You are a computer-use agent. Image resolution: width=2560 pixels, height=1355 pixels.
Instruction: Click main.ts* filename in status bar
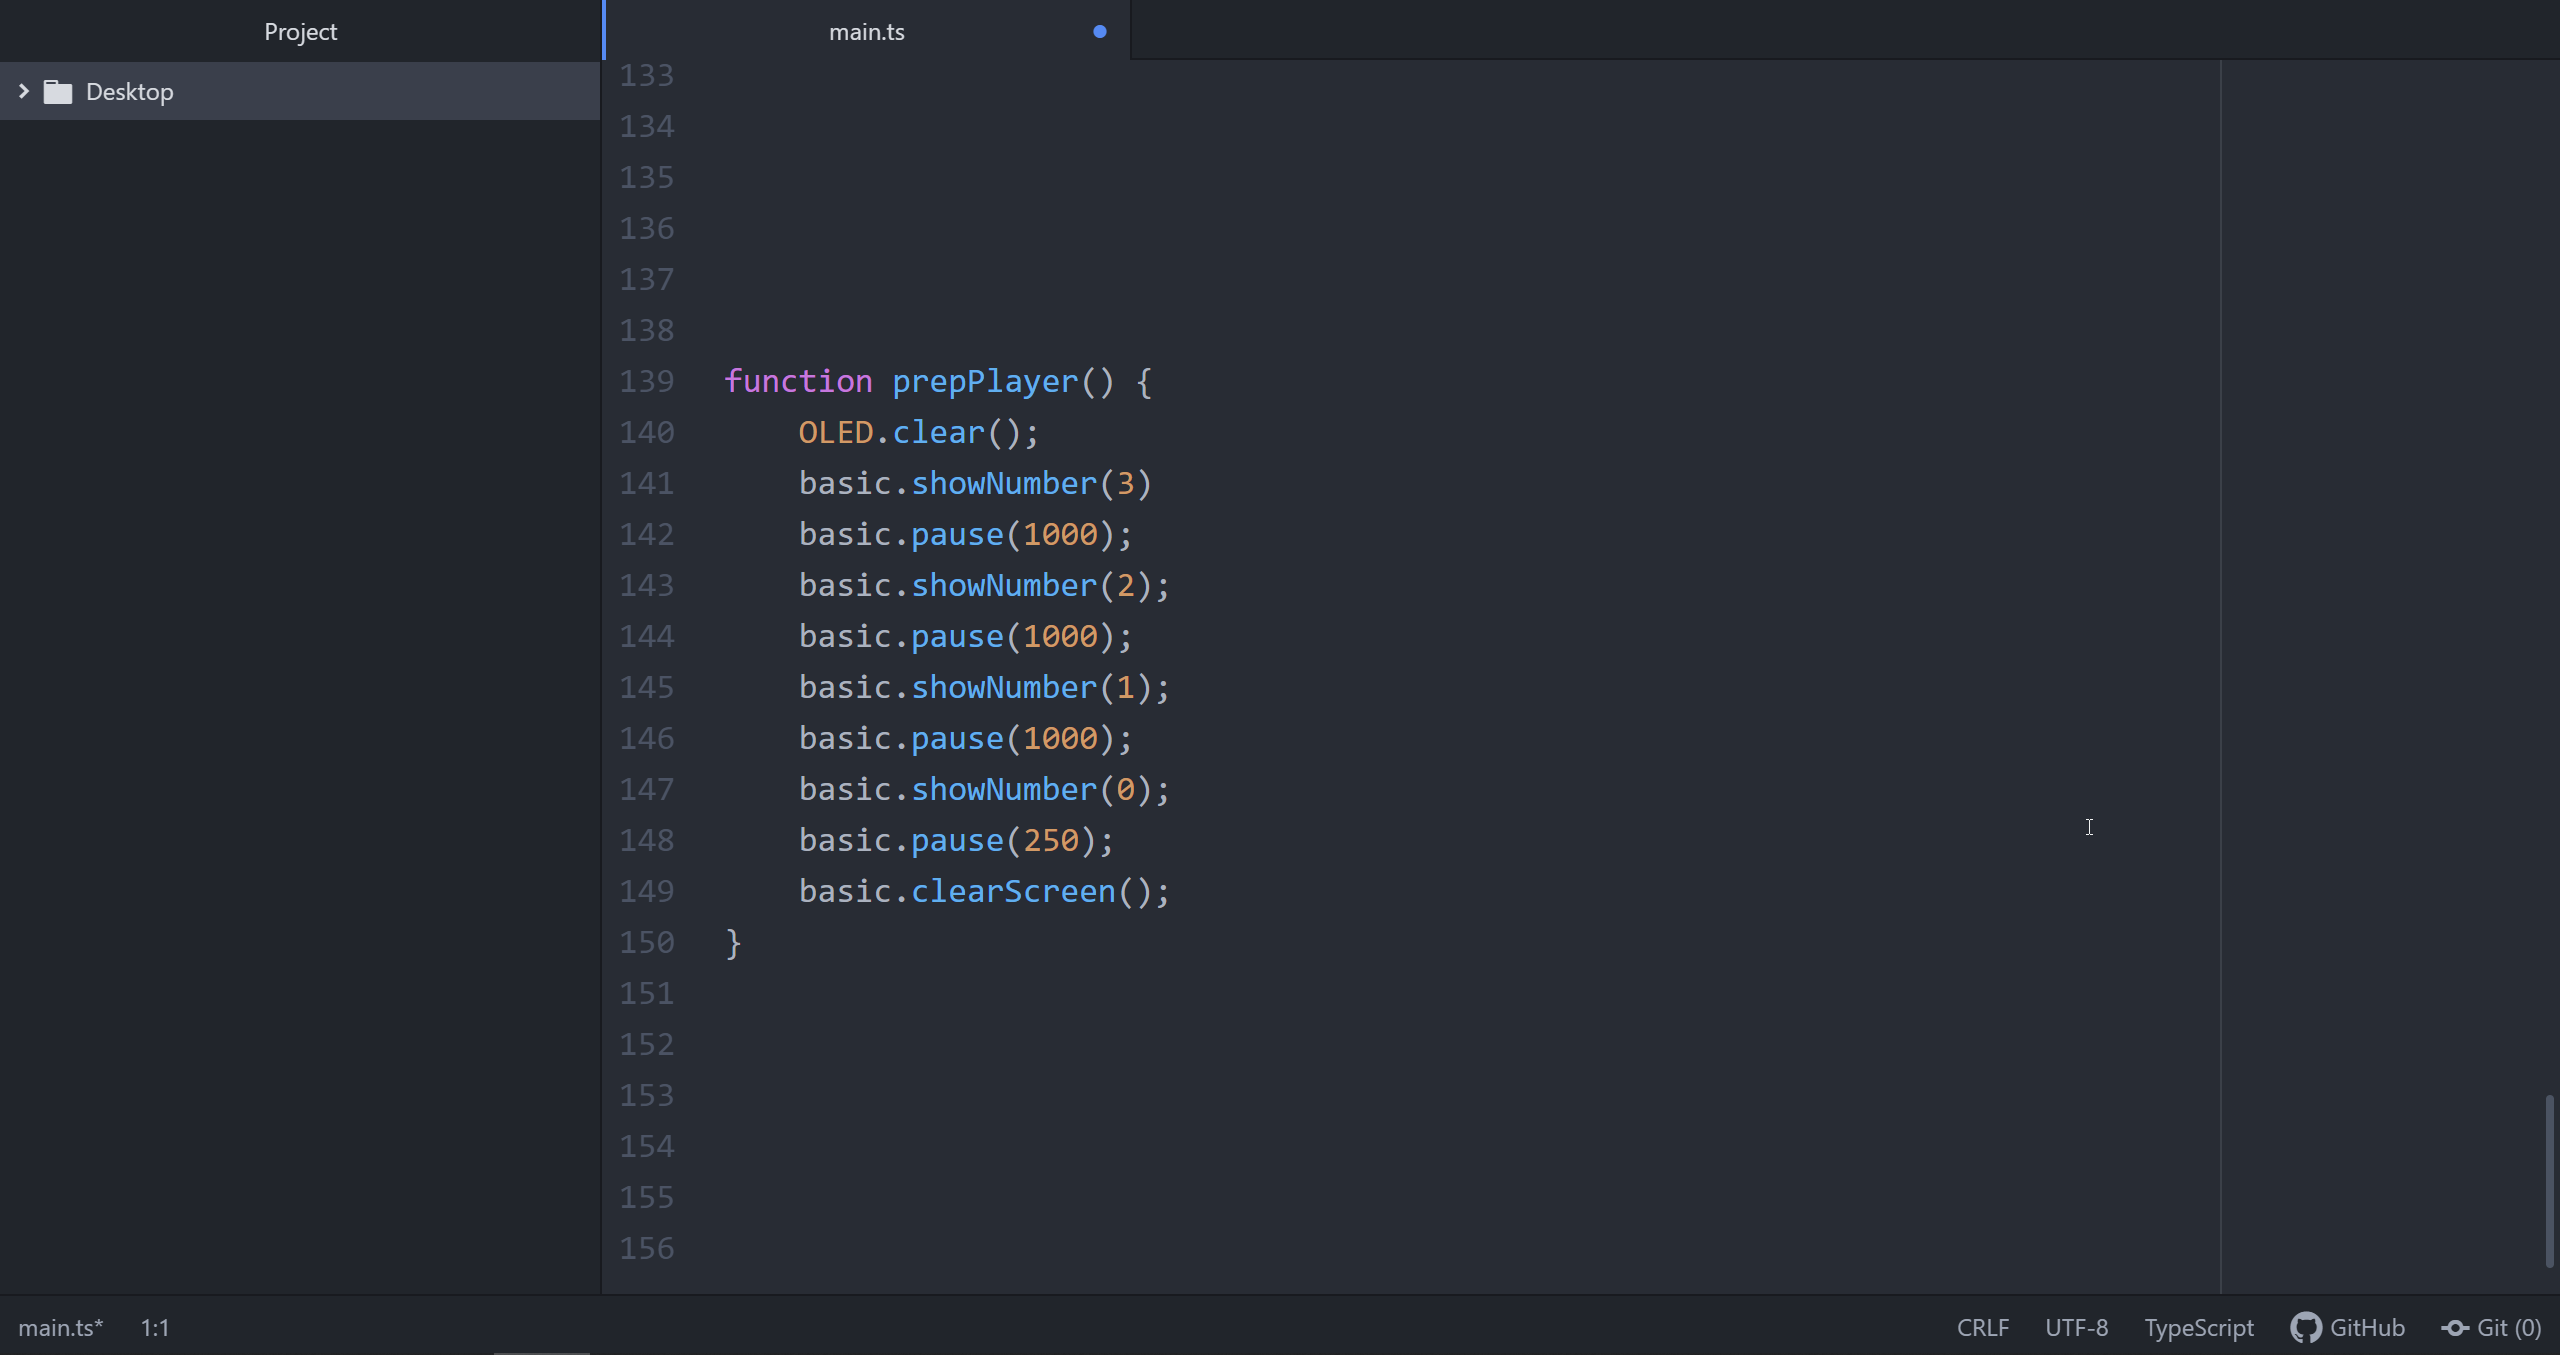tap(60, 1328)
